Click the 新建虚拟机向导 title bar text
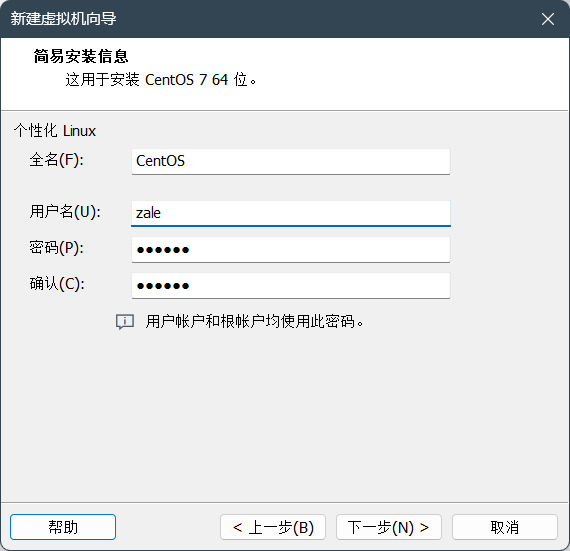Image resolution: width=570 pixels, height=551 pixels. (x=63, y=19)
